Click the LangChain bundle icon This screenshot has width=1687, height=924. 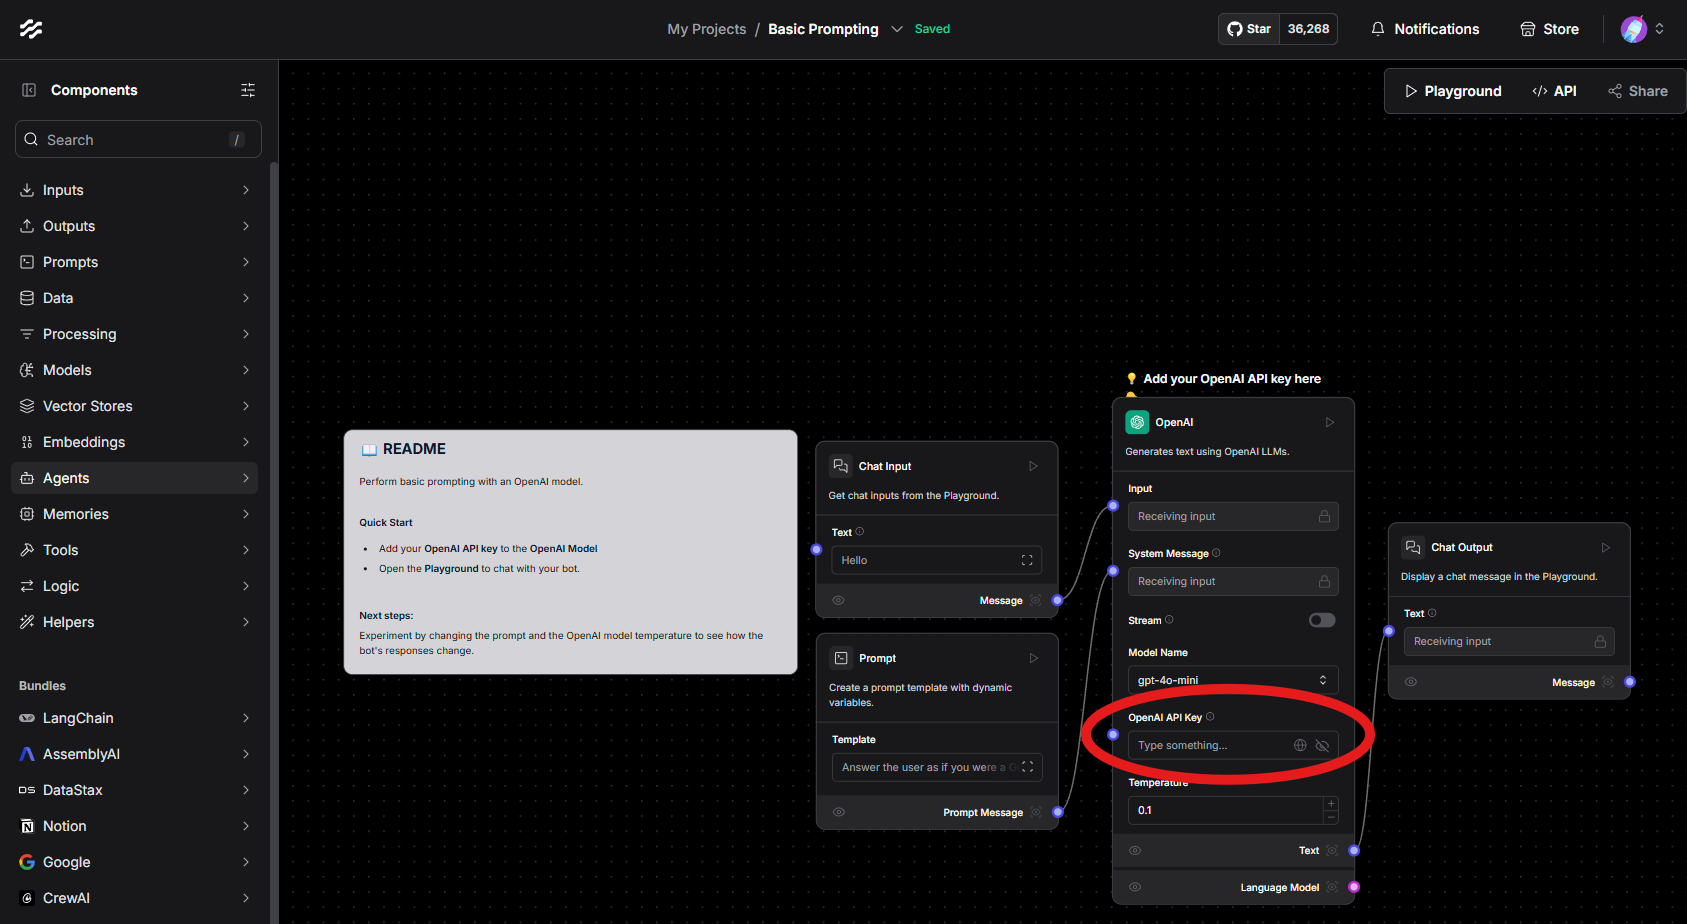pos(27,718)
